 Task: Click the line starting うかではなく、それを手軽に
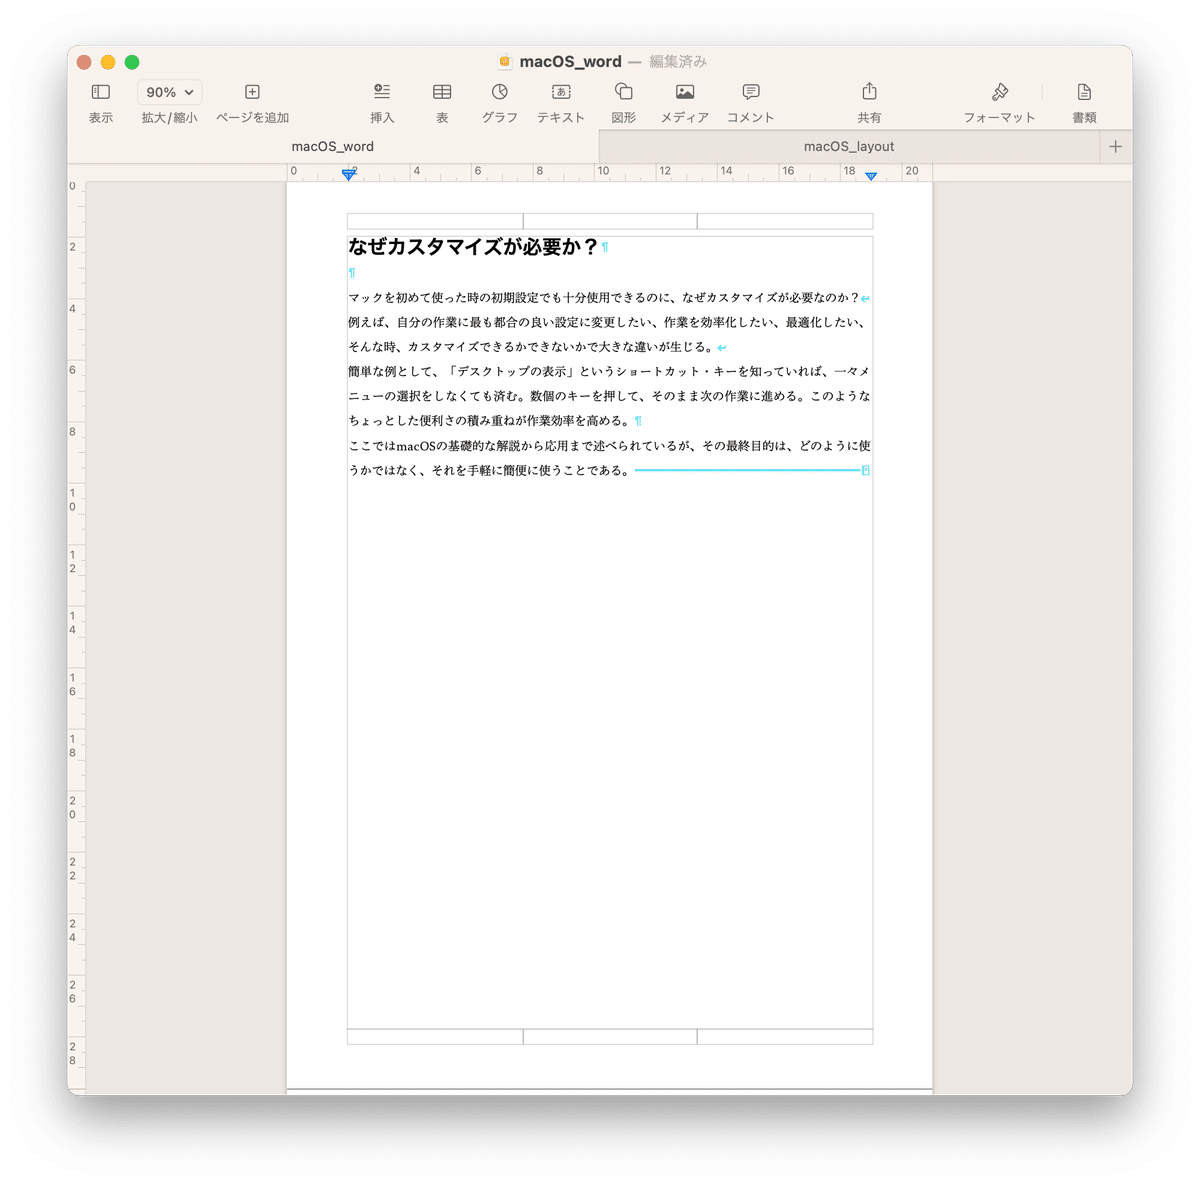490,470
